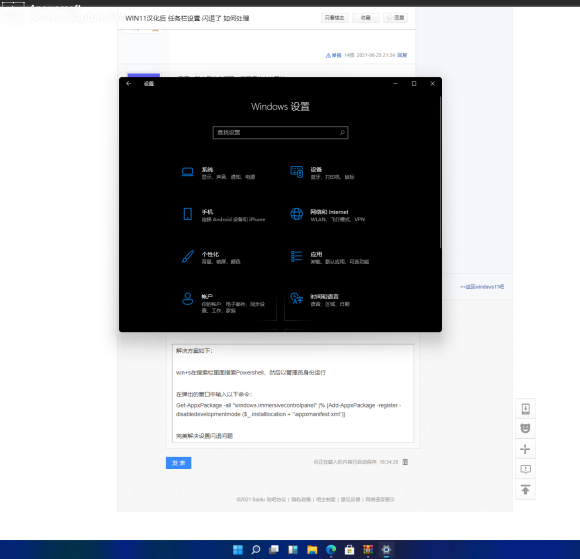Open the Devices (设备) settings category
Image resolution: width=580 pixels, height=559 pixels.
[322, 173]
